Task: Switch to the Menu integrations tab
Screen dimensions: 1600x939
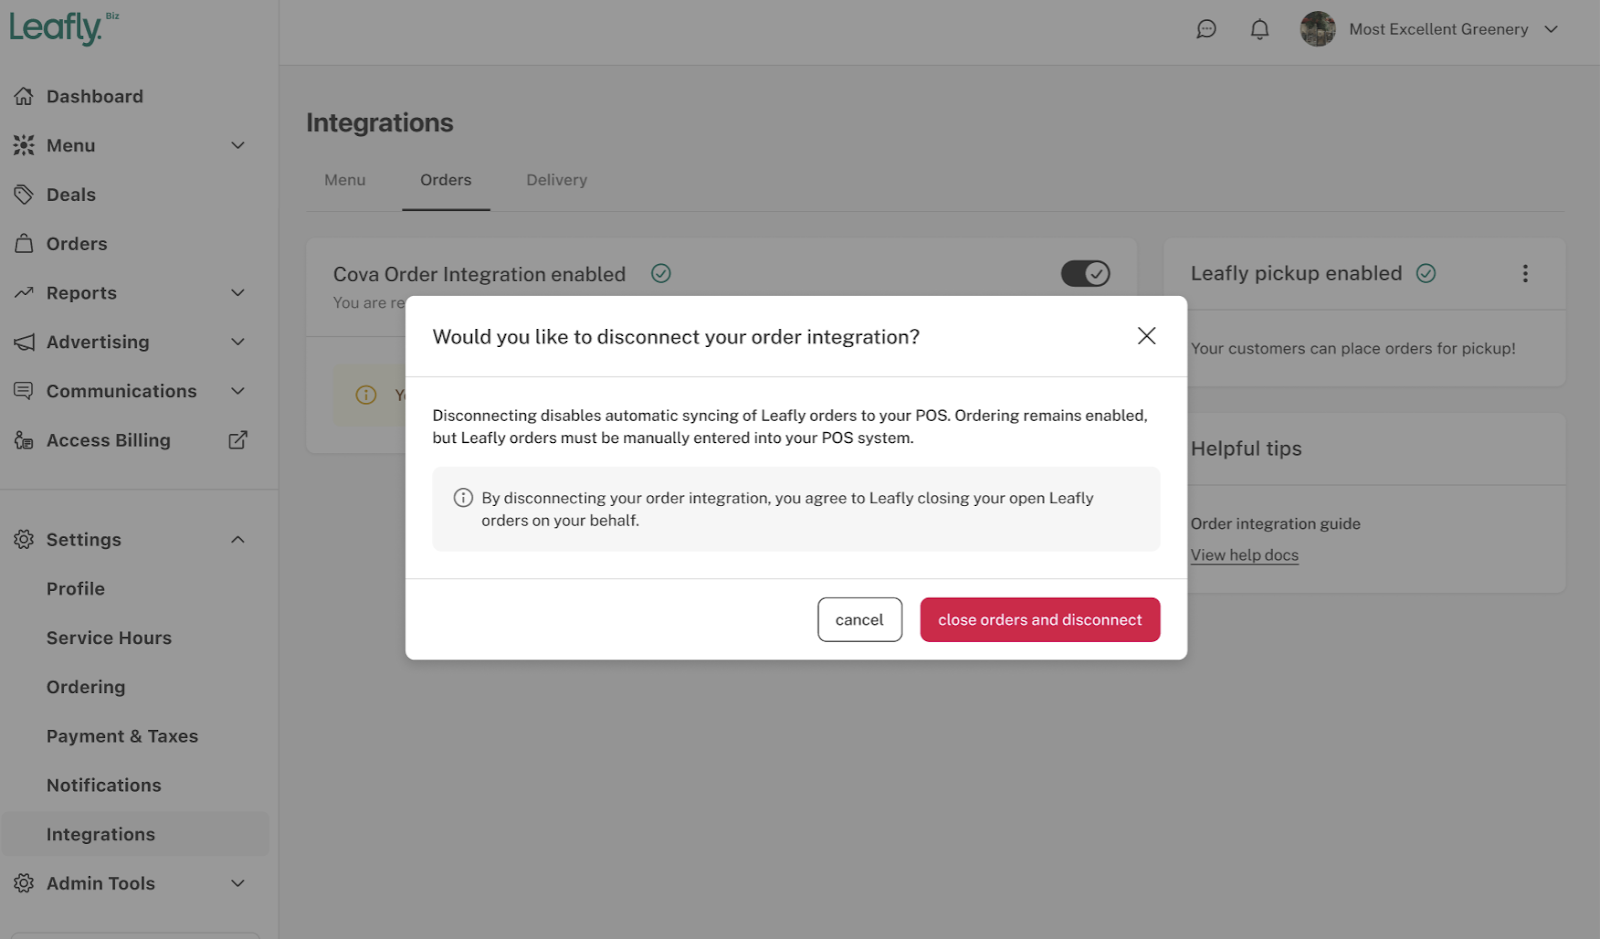Action: click(345, 180)
